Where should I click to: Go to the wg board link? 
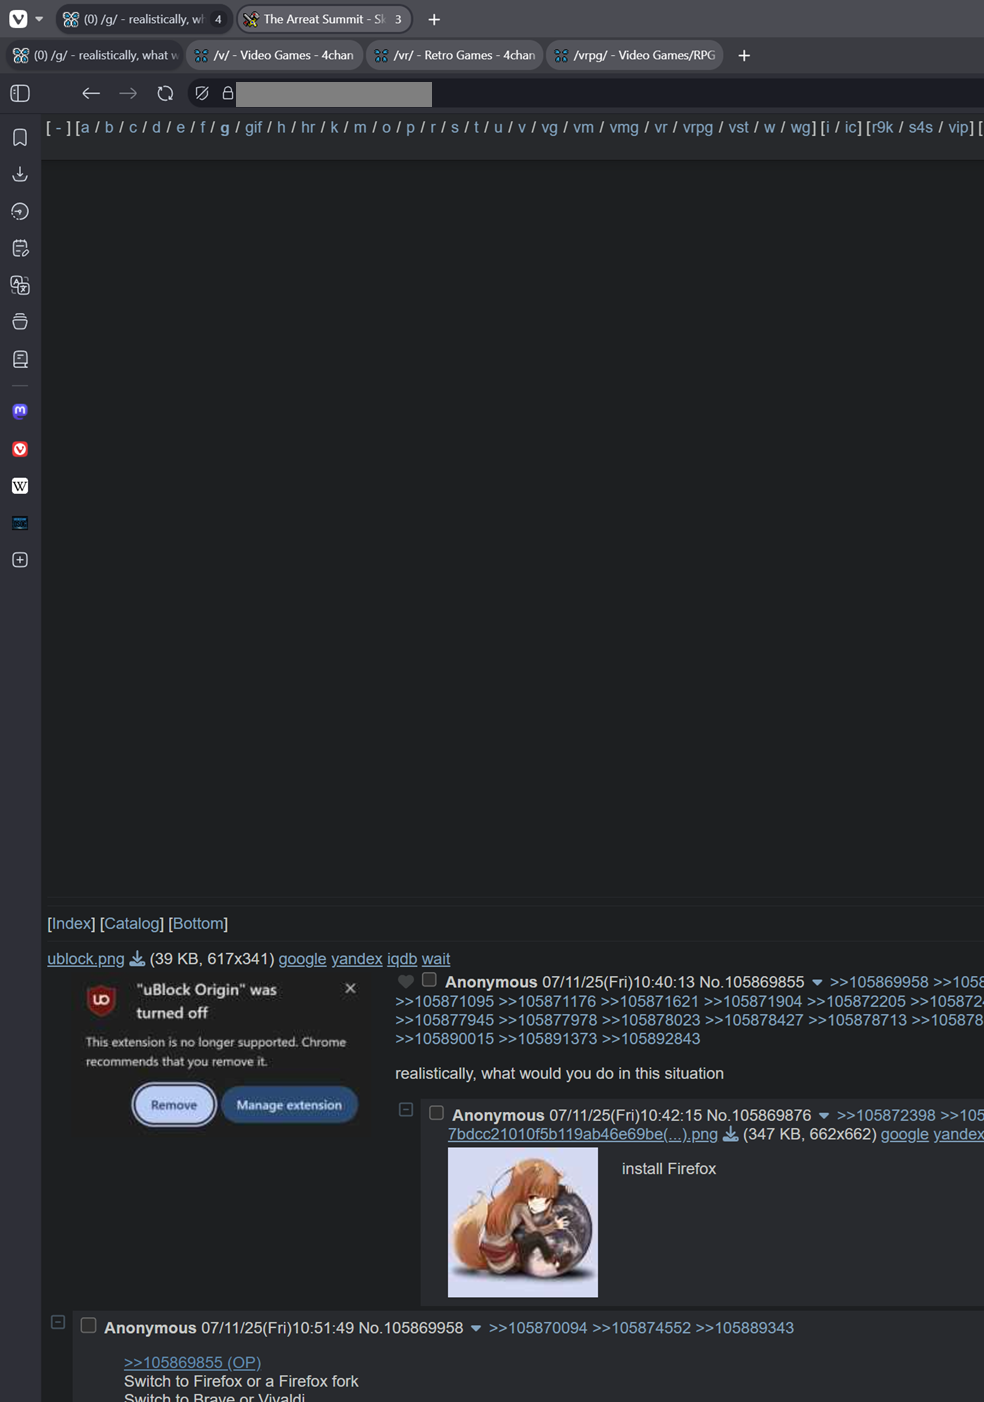point(801,127)
